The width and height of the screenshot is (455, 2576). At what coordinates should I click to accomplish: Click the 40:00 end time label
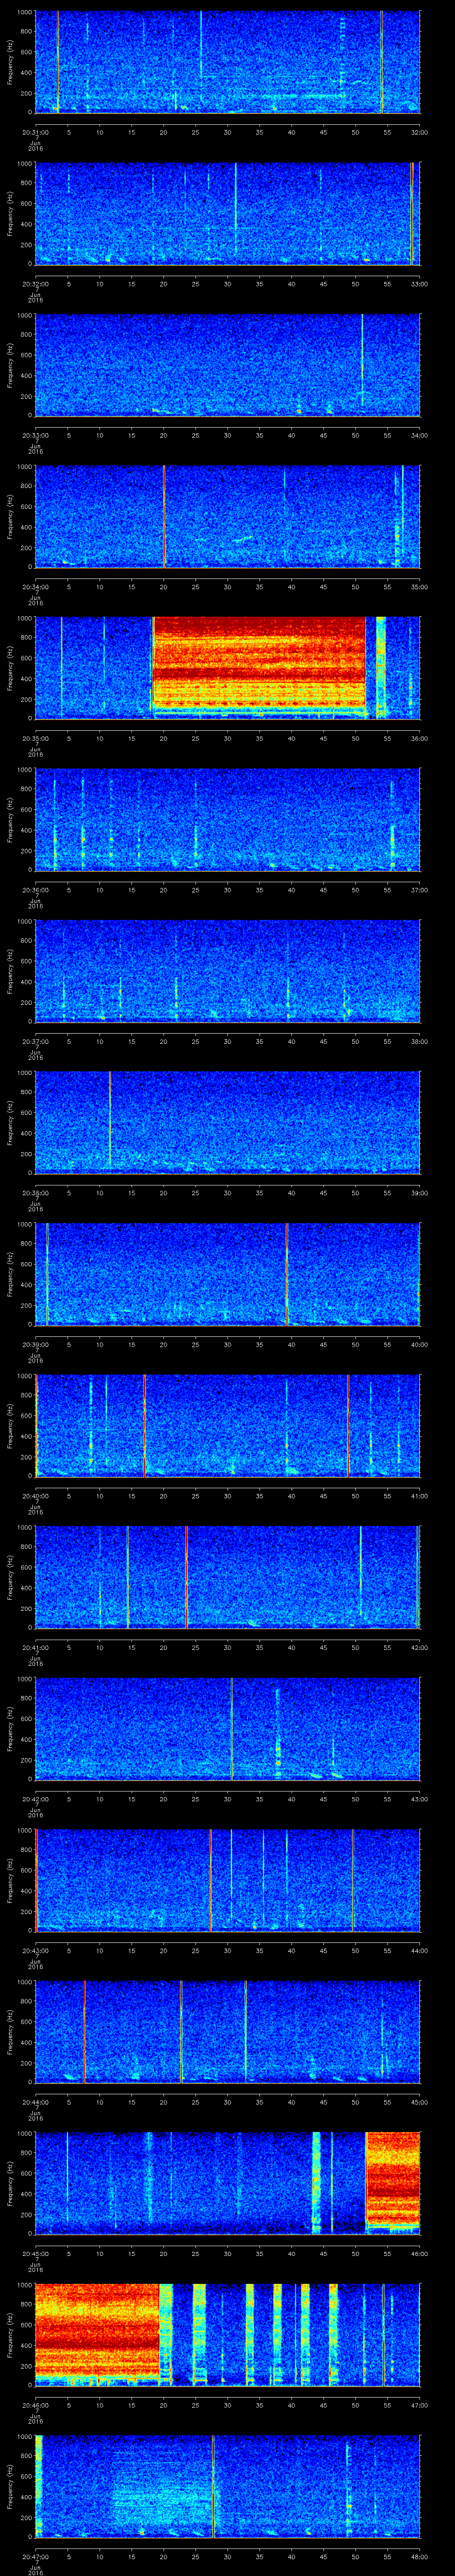pos(419,1344)
